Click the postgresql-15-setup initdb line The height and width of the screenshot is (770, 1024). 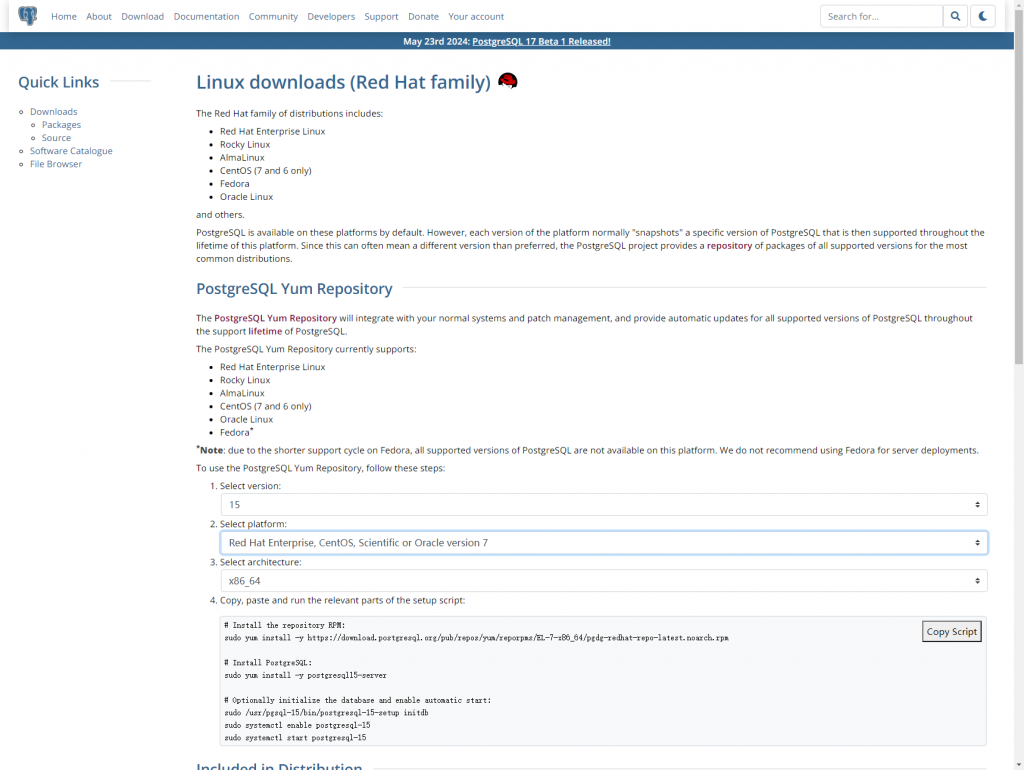[327, 713]
